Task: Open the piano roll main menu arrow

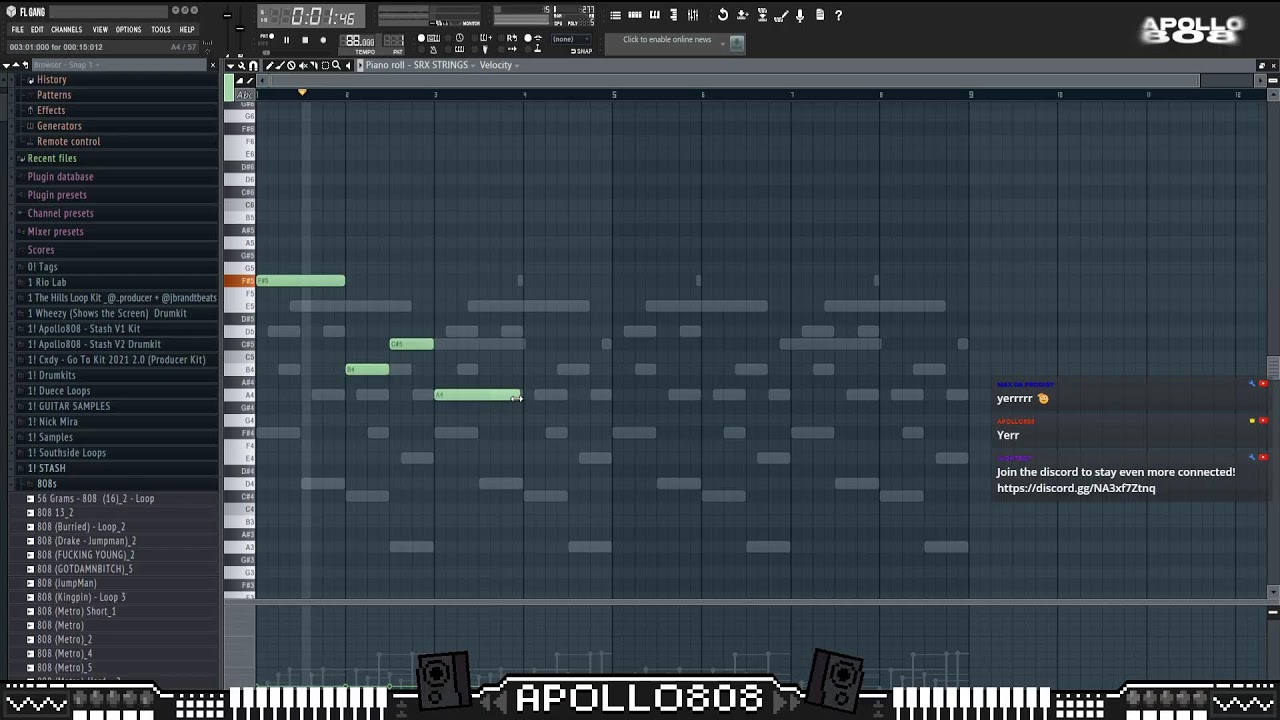Action: pyautogui.click(x=230, y=65)
